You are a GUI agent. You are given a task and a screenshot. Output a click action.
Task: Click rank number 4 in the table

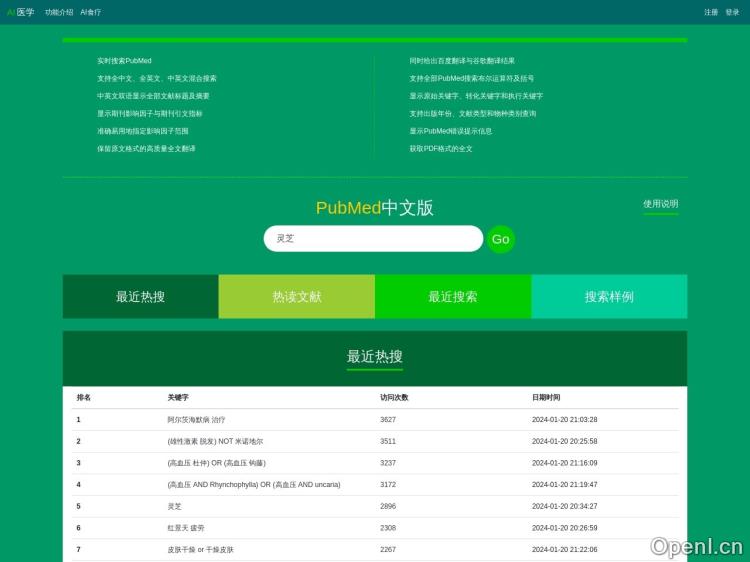point(78,485)
